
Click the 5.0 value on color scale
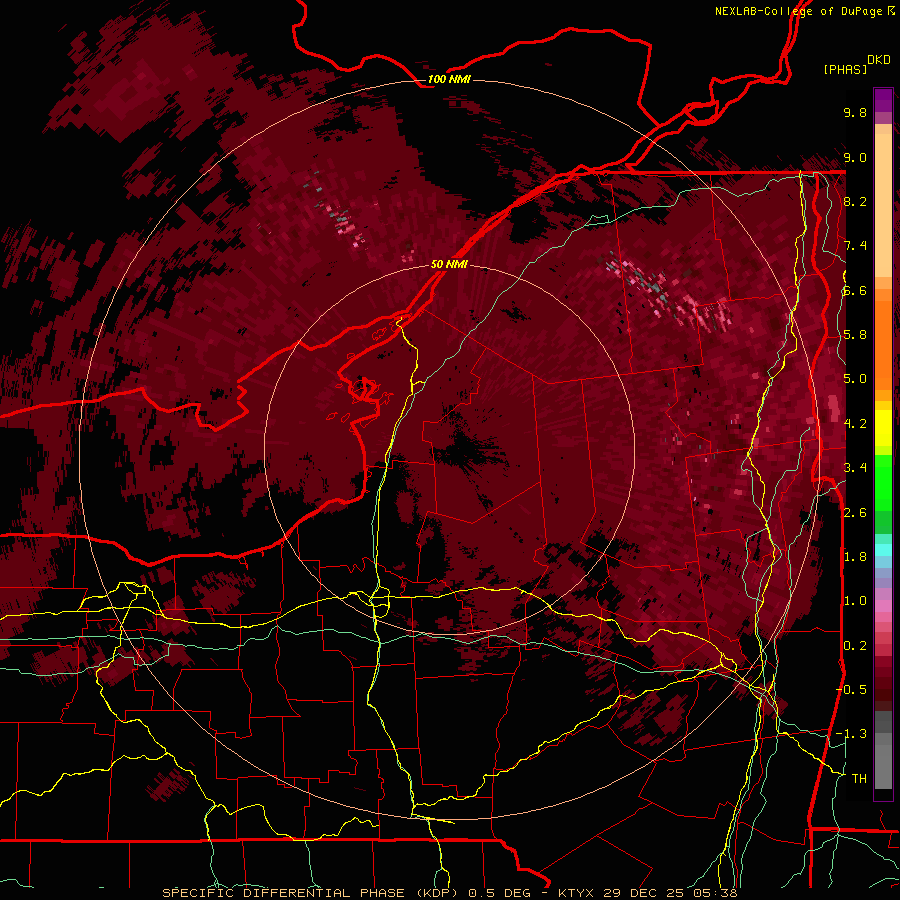855,379
